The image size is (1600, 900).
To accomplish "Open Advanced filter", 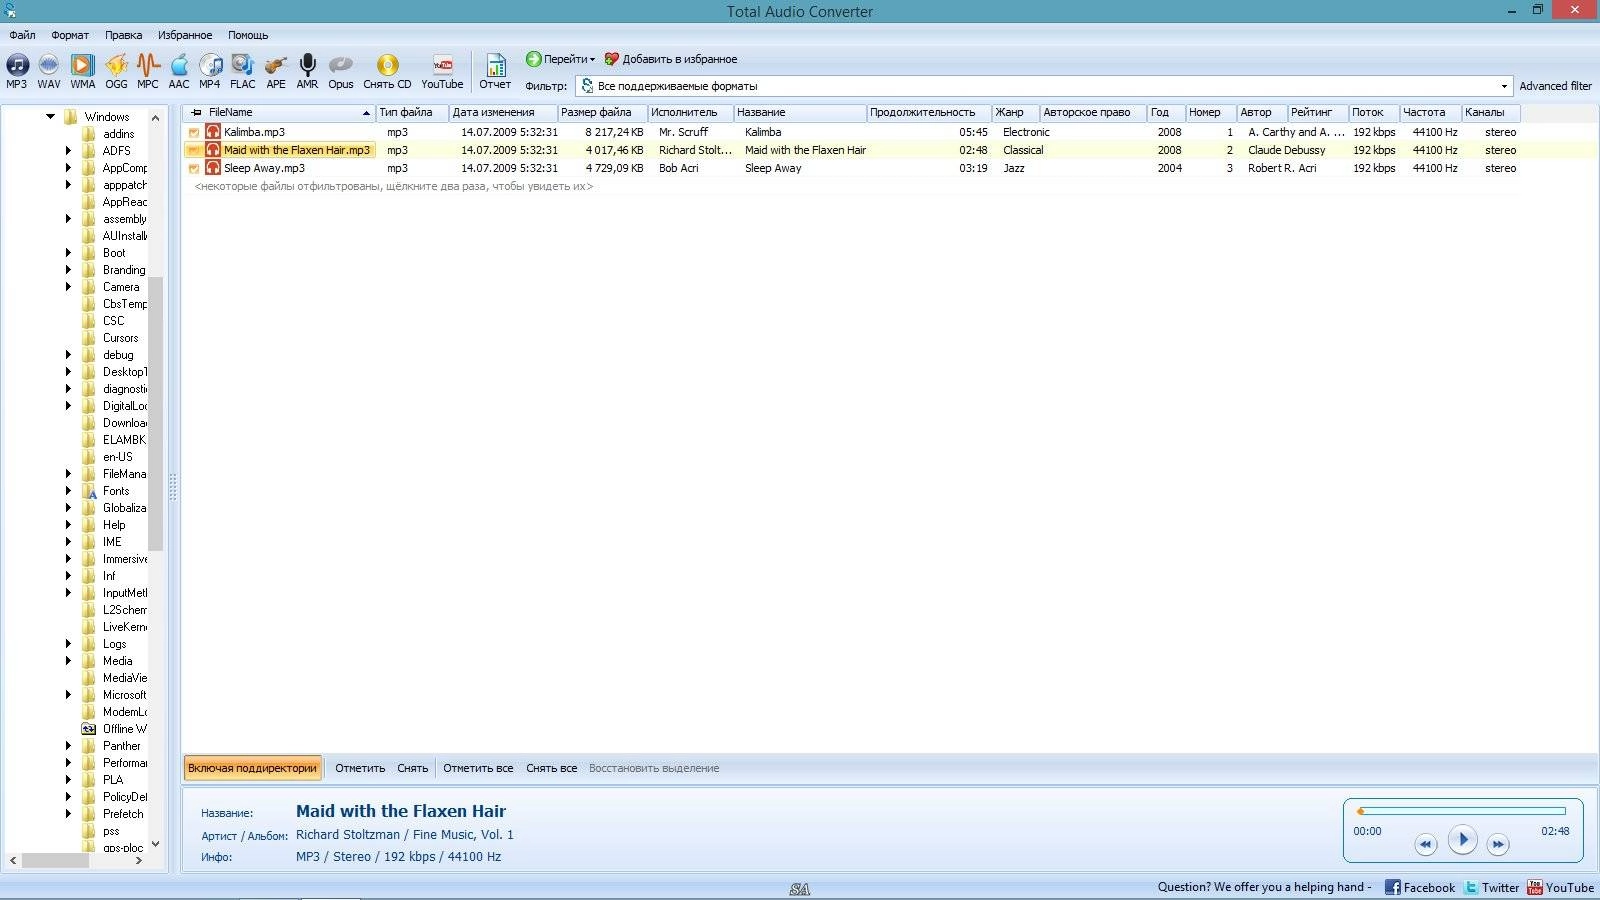I will pos(1555,86).
